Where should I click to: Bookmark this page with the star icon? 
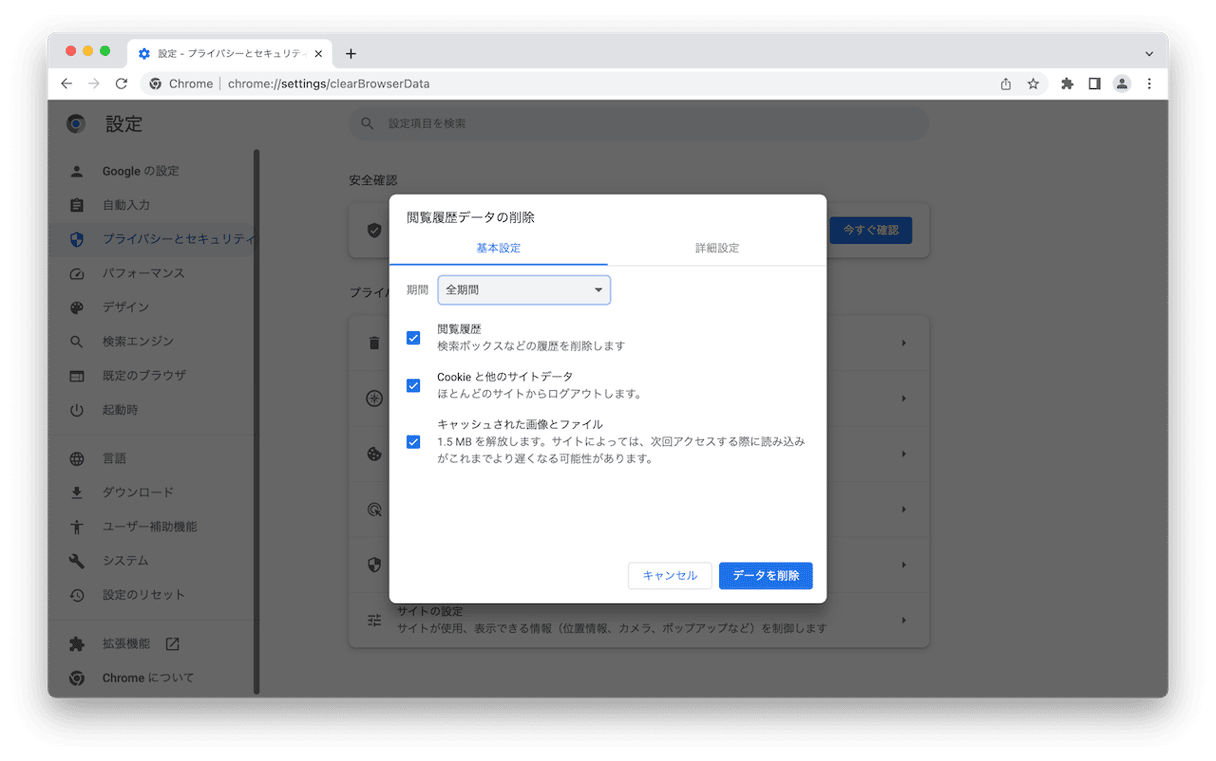[1033, 84]
